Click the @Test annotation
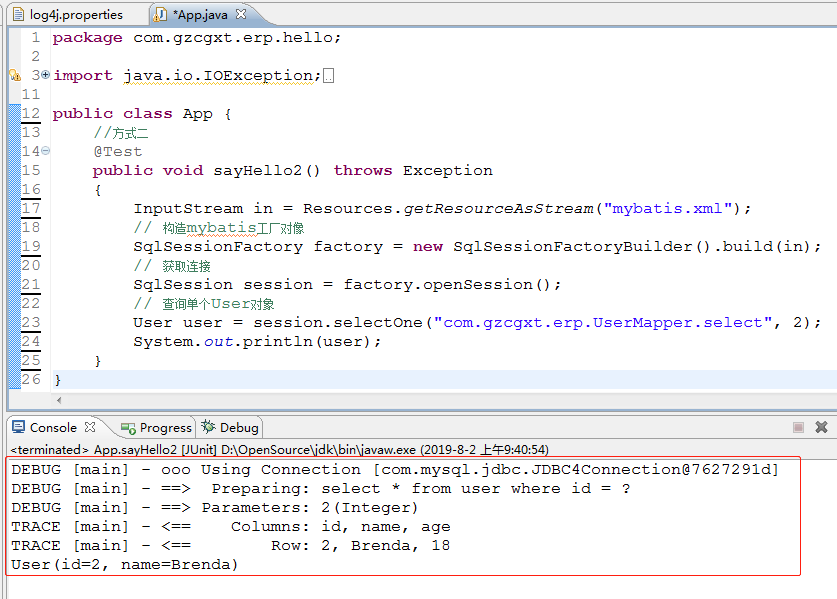 tap(118, 152)
